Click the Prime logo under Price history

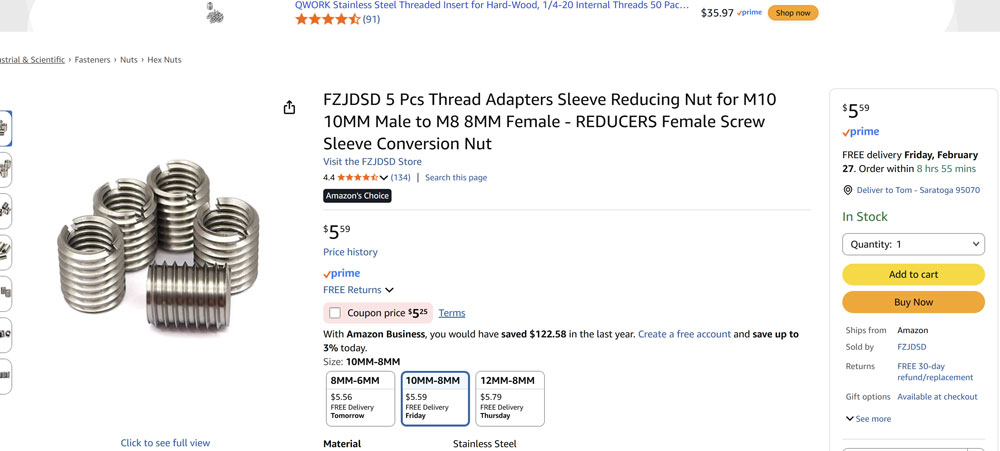(341, 273)
